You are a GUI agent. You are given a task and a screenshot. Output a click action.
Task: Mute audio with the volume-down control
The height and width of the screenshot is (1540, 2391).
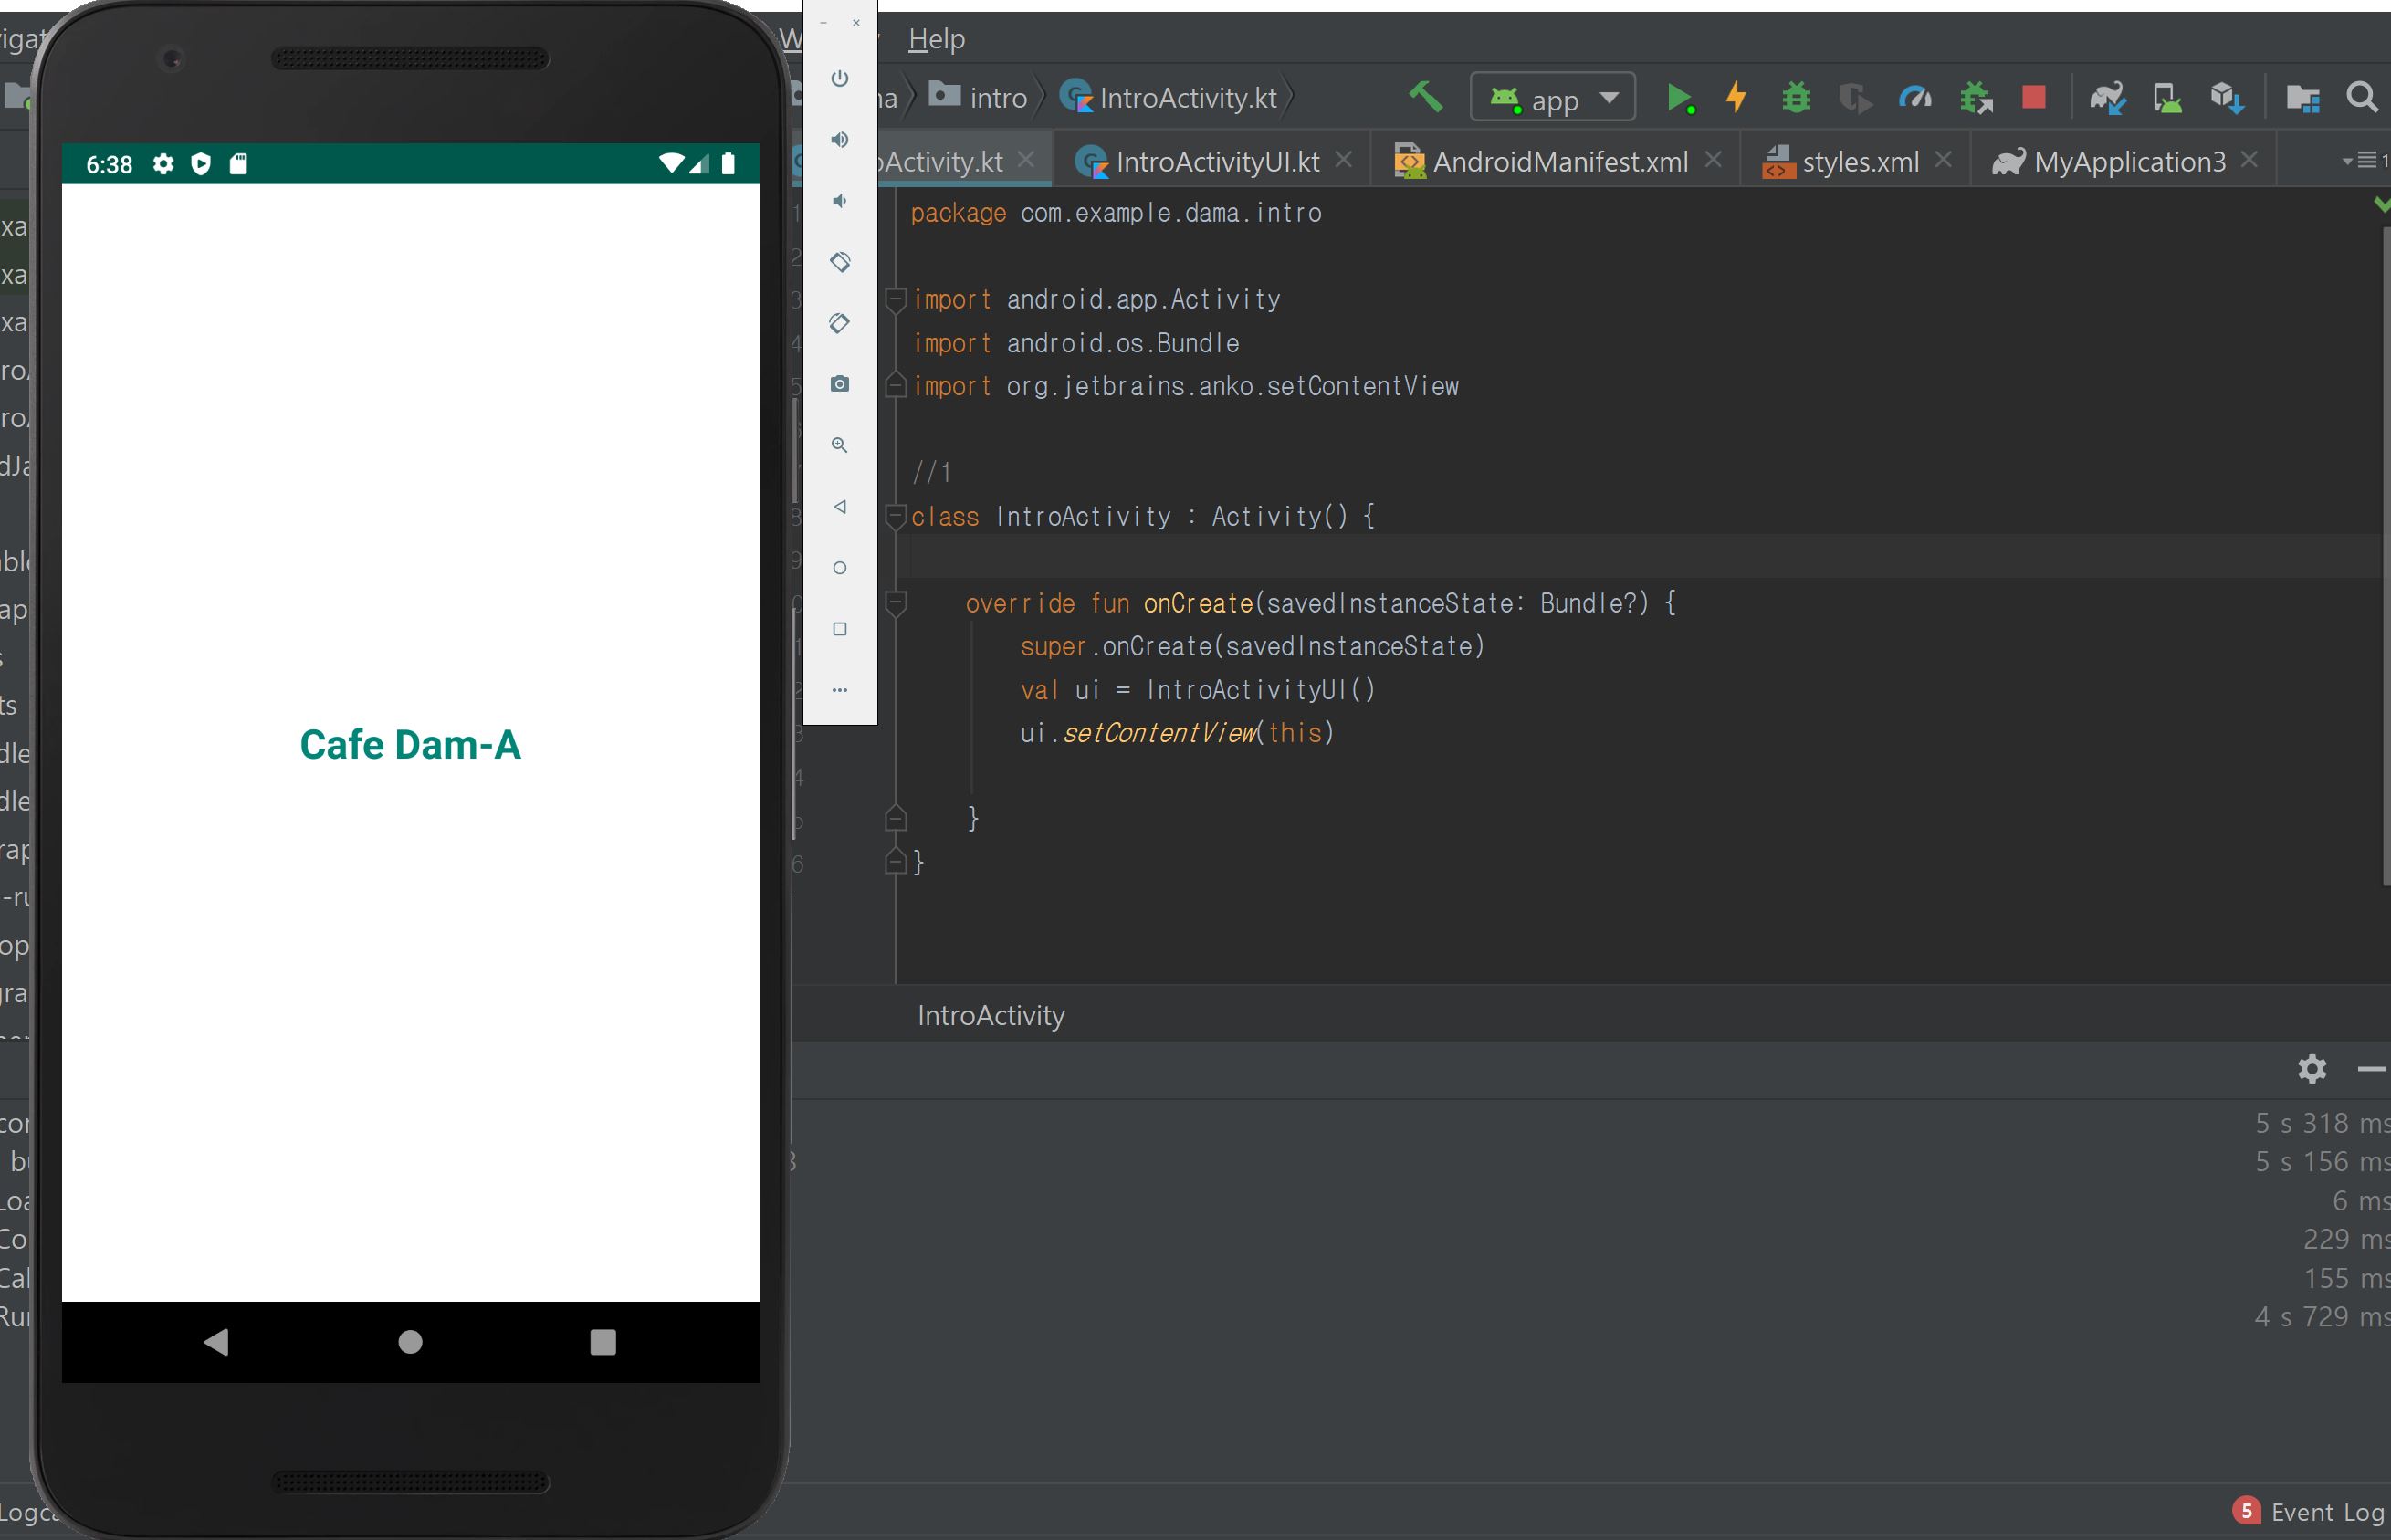click(x=840, y=200)
